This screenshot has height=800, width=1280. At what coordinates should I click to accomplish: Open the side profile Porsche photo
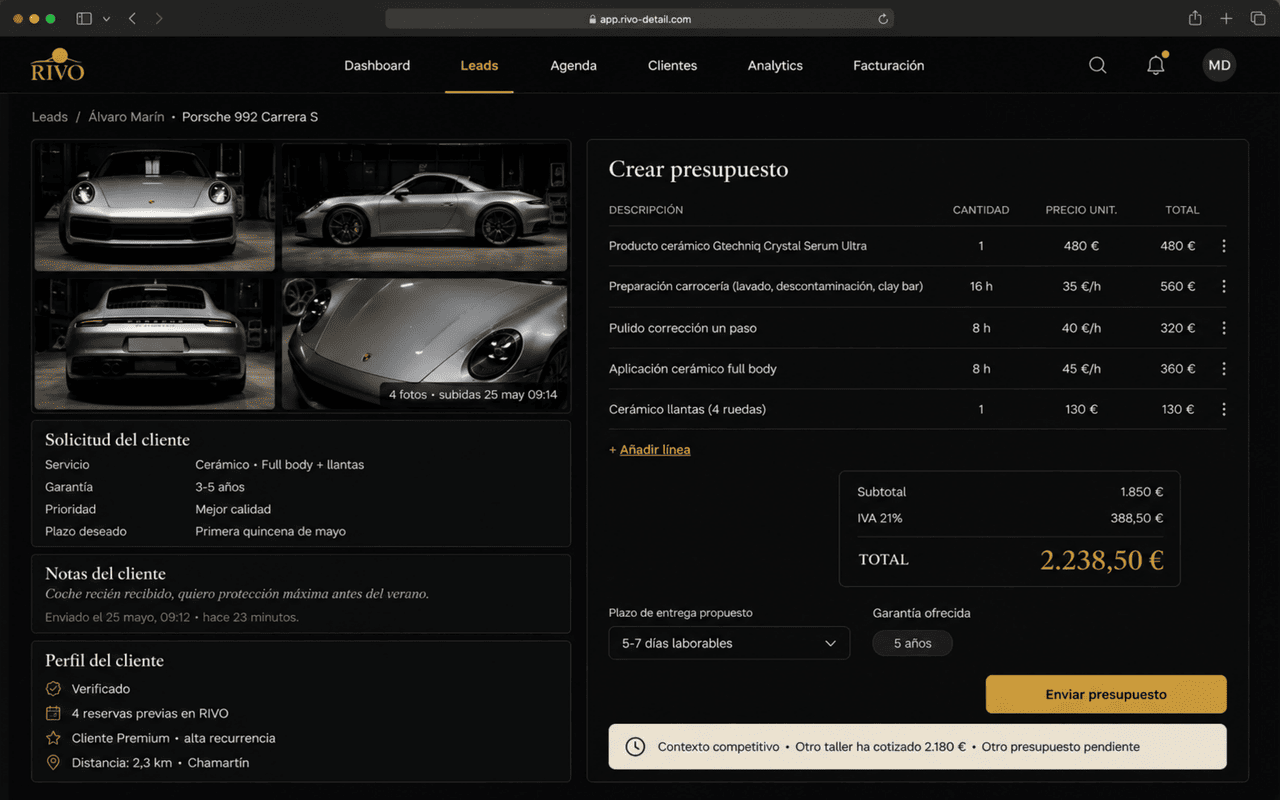(424, 207)
